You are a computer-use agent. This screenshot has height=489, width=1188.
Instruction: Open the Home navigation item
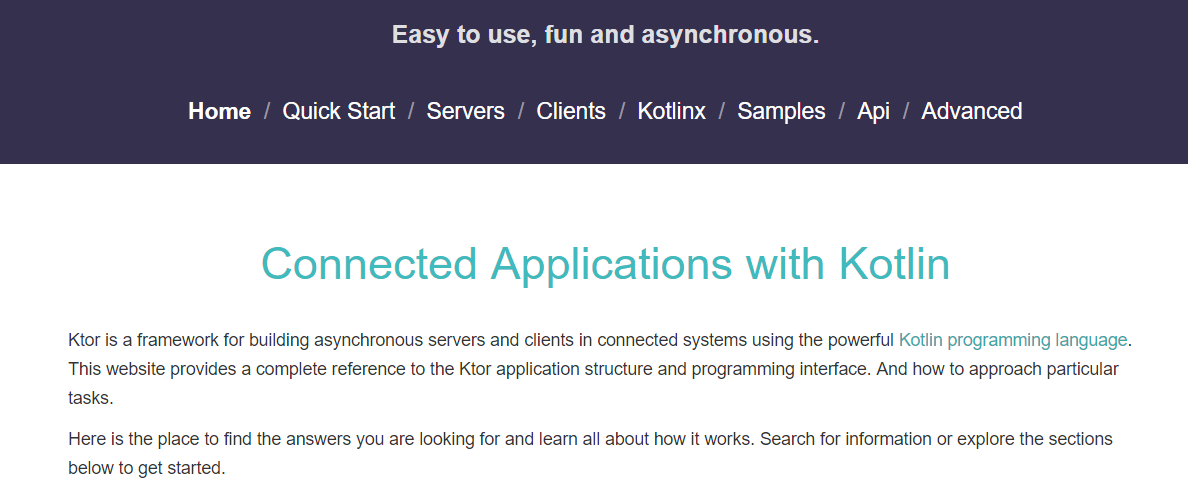click(219, 111)
